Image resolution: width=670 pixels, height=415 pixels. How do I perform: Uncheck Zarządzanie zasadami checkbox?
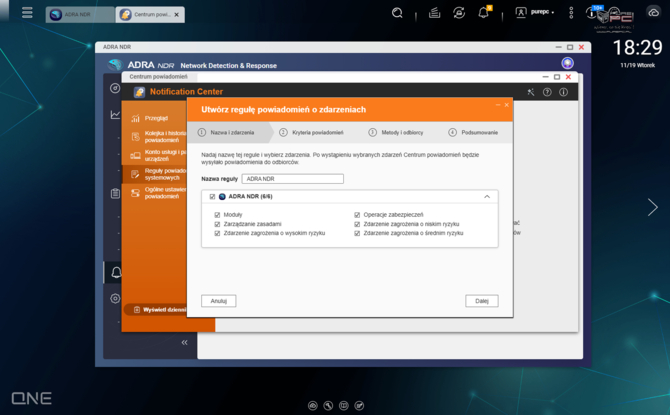tap(217, 224)
